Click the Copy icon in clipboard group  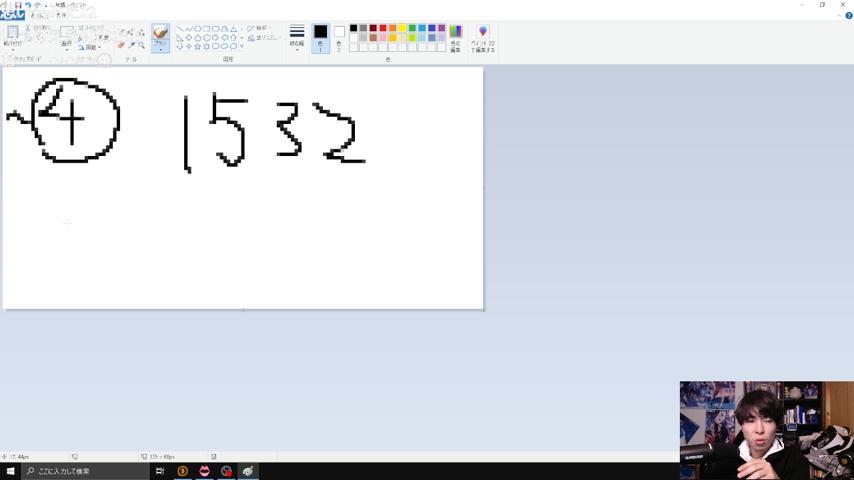click(x=28, y=38)
